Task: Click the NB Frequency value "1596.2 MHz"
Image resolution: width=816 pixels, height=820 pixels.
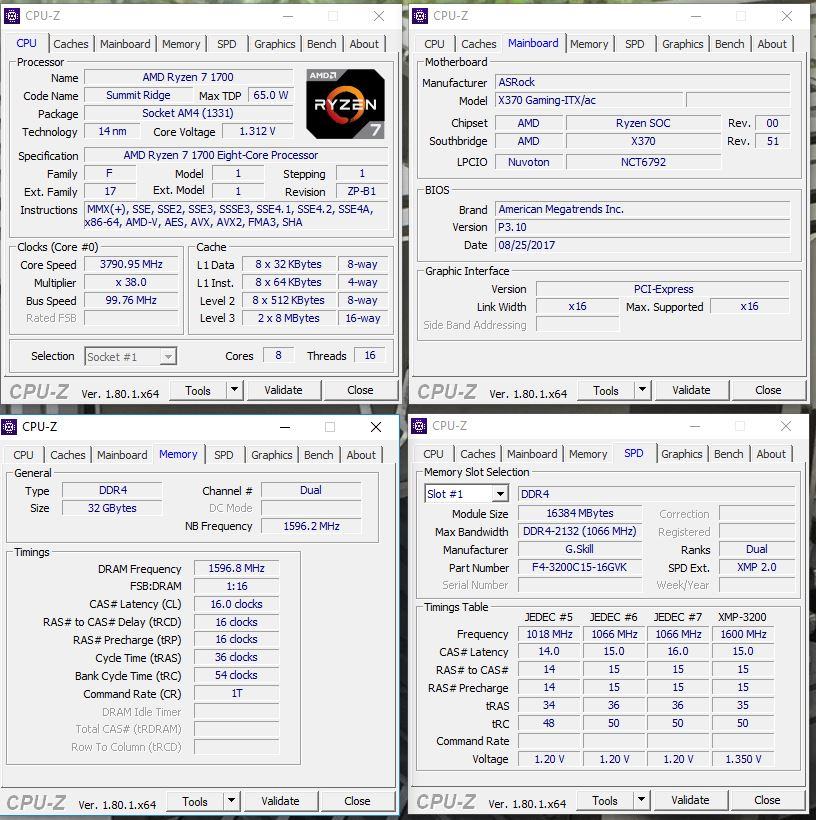Action: click(x=311, y=526)
